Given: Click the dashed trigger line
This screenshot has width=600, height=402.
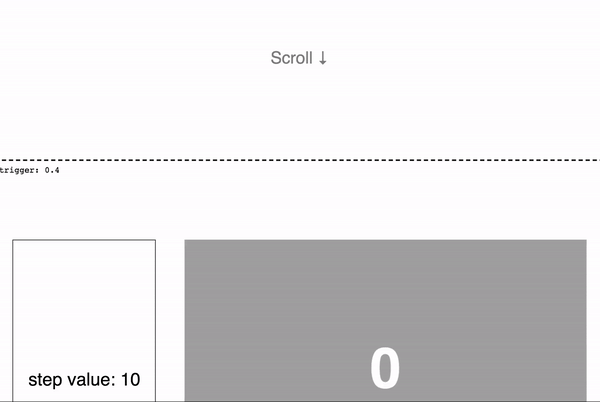Looking at the screenshot, I should 300,160.
